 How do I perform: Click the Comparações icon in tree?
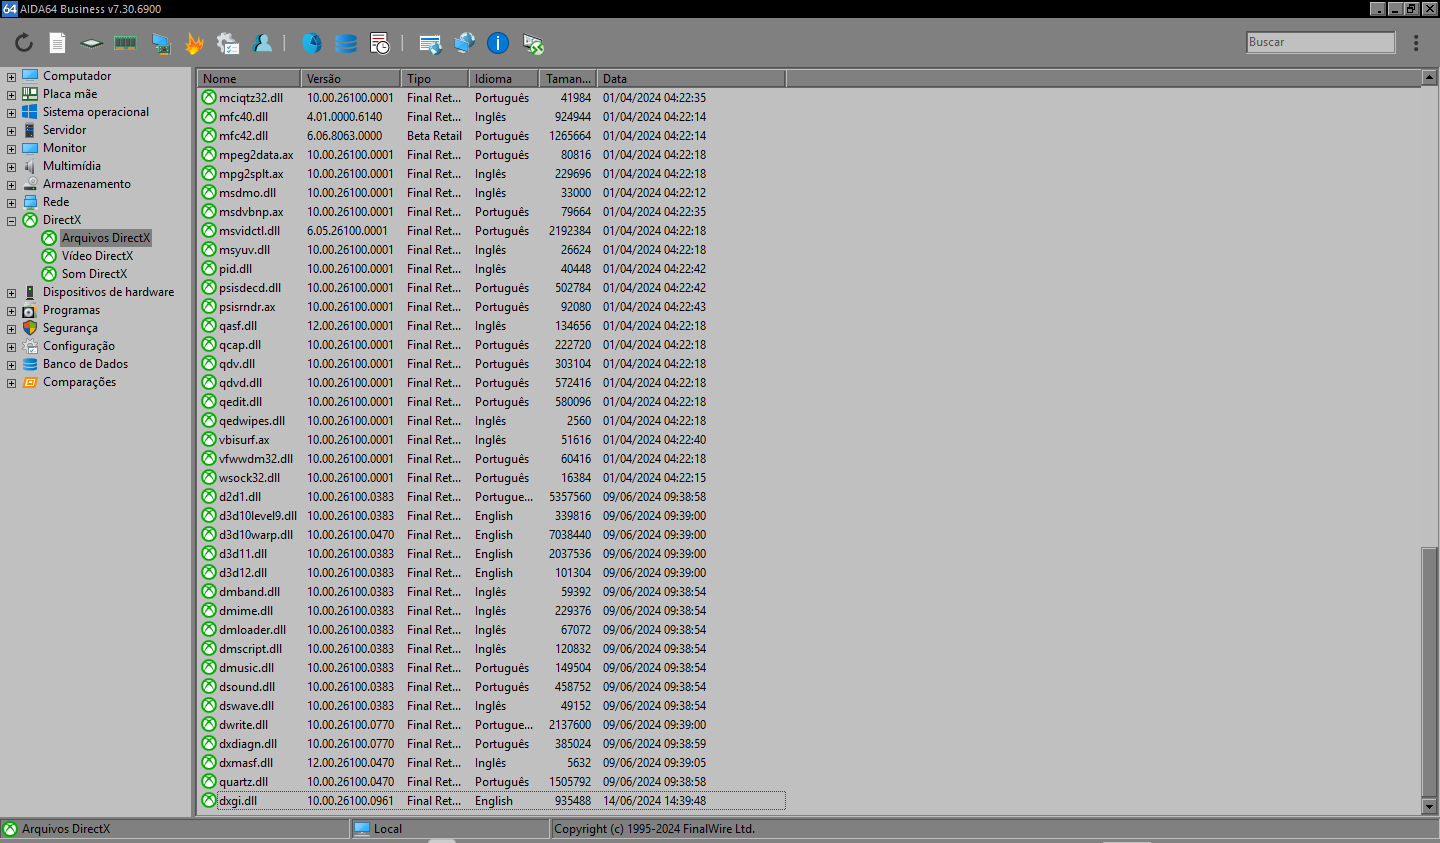[x=30, y=382]
